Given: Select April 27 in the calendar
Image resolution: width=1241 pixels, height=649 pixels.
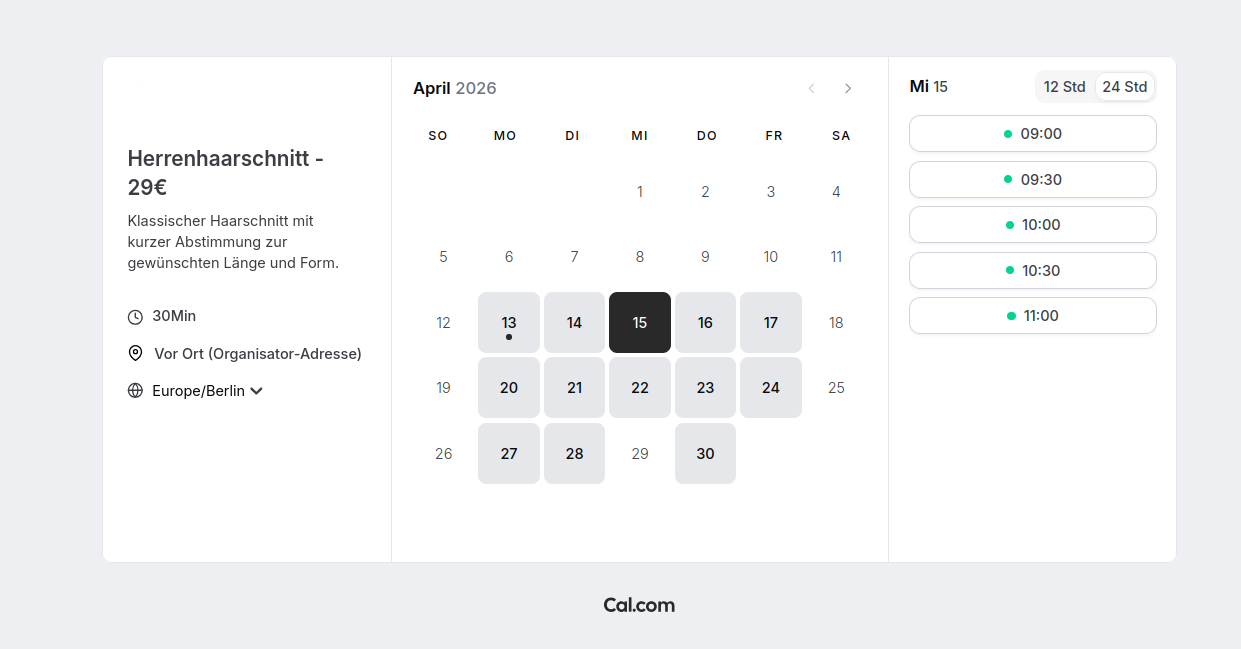Looking at the screenshot, I should 509,453.
